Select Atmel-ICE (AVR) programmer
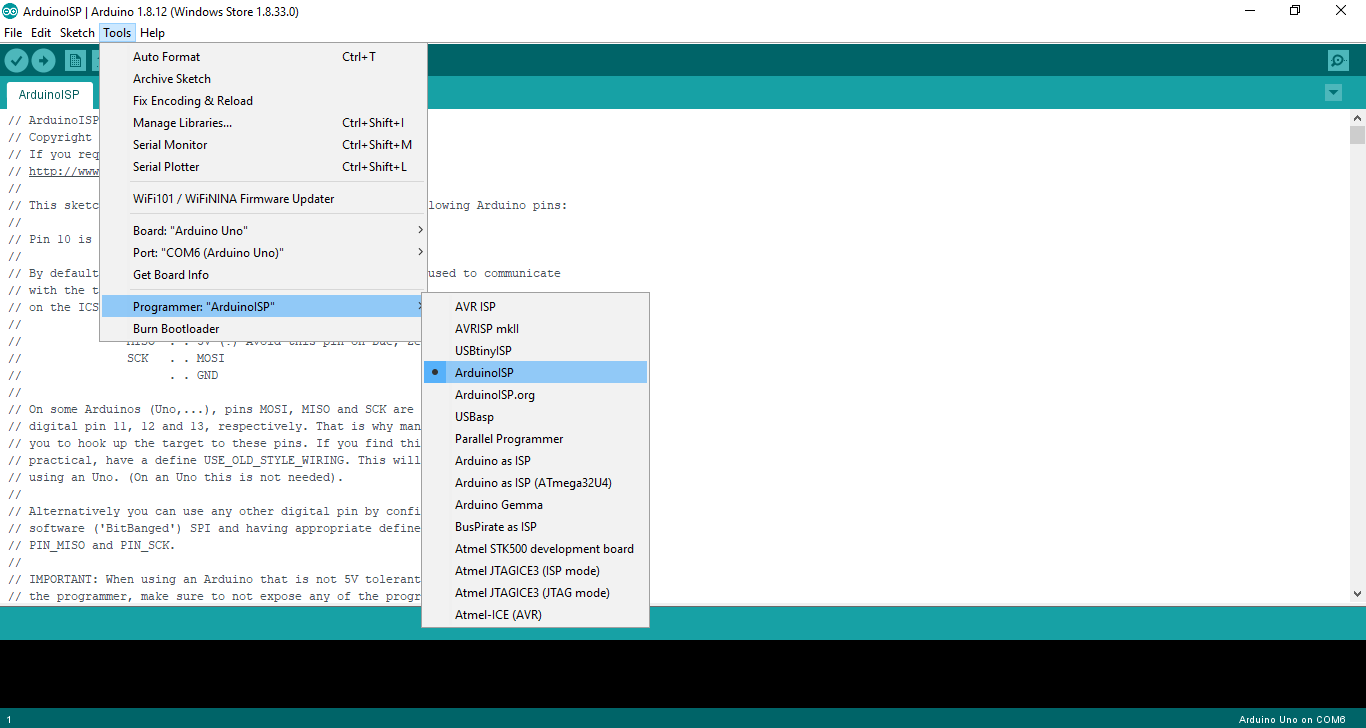This screenshot has width=1366, height=728. point(536,615)
